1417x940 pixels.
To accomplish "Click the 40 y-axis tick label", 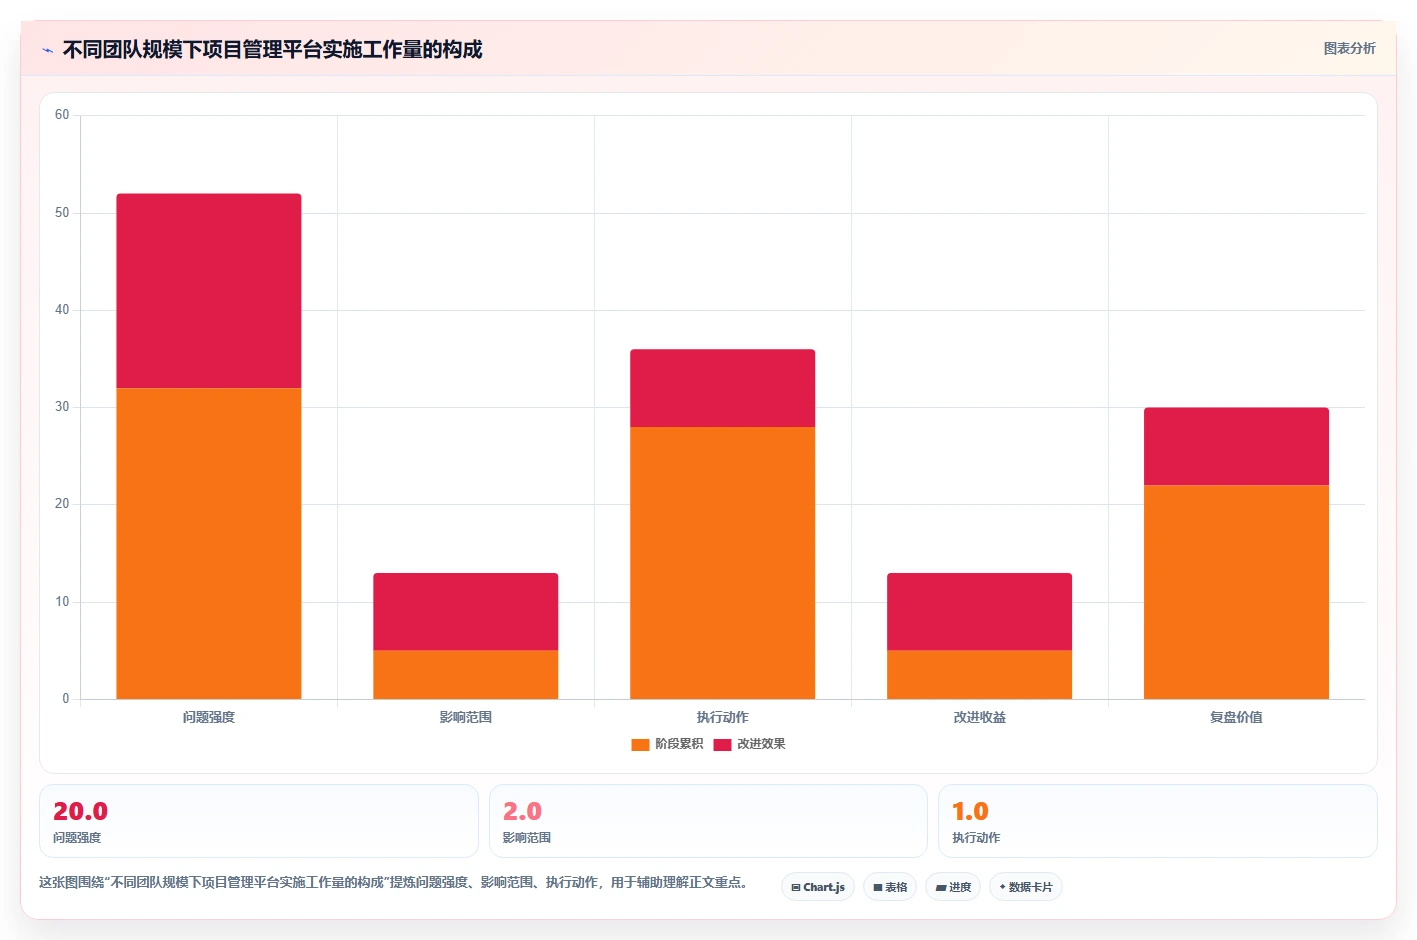I will click(x=62, y=310).
